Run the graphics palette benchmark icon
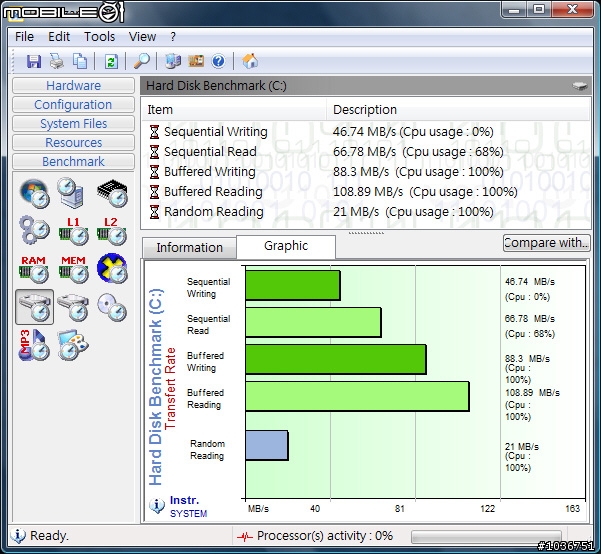The width and height of the screenshot is (601, 554). (x=73, y=345)
